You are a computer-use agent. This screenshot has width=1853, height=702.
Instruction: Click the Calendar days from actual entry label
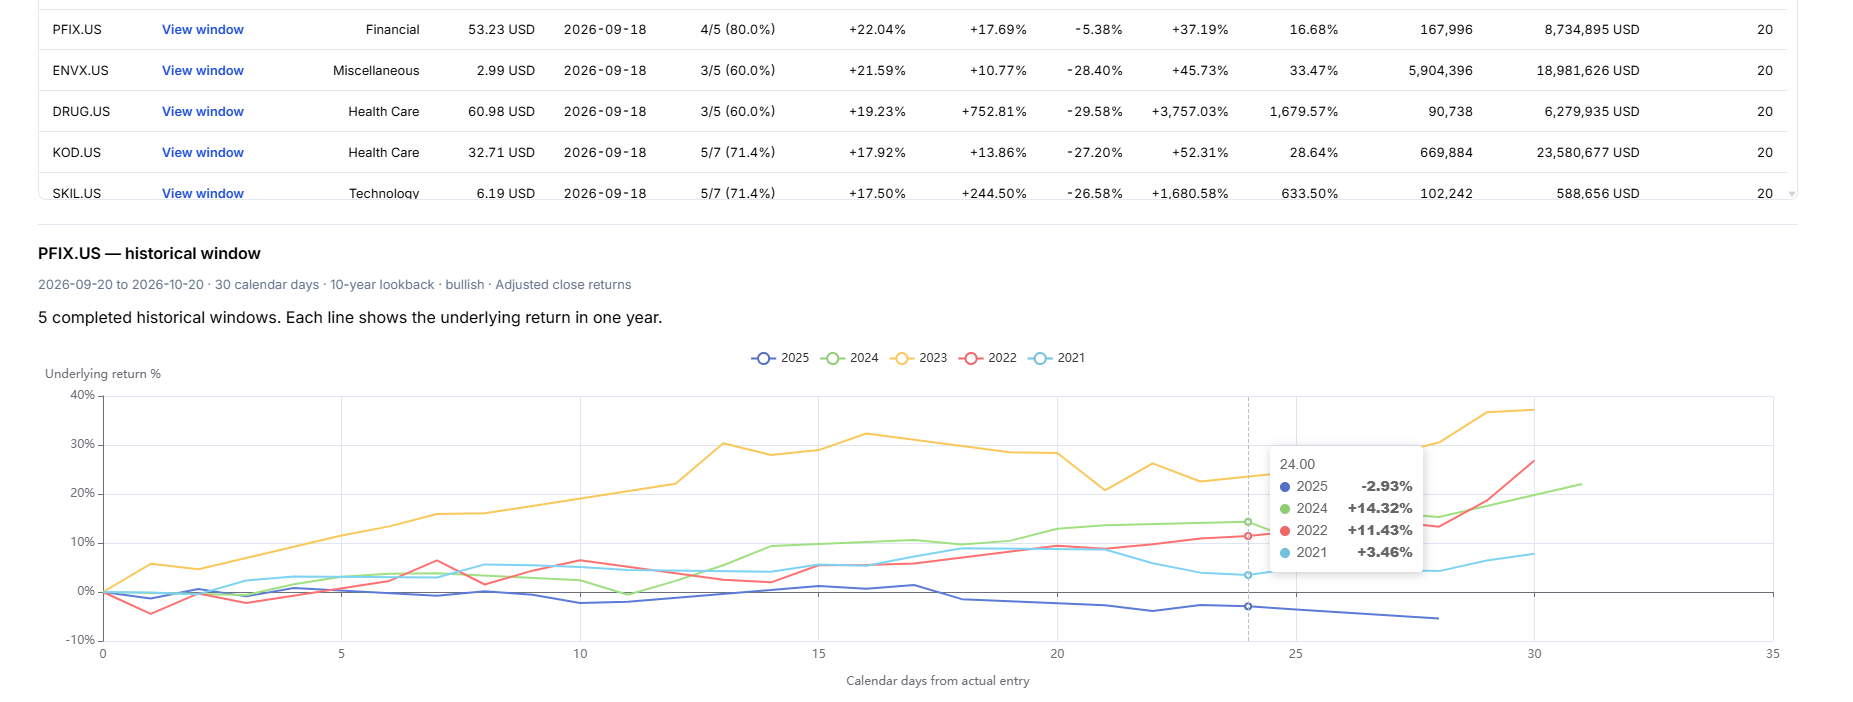pos(938,681)
